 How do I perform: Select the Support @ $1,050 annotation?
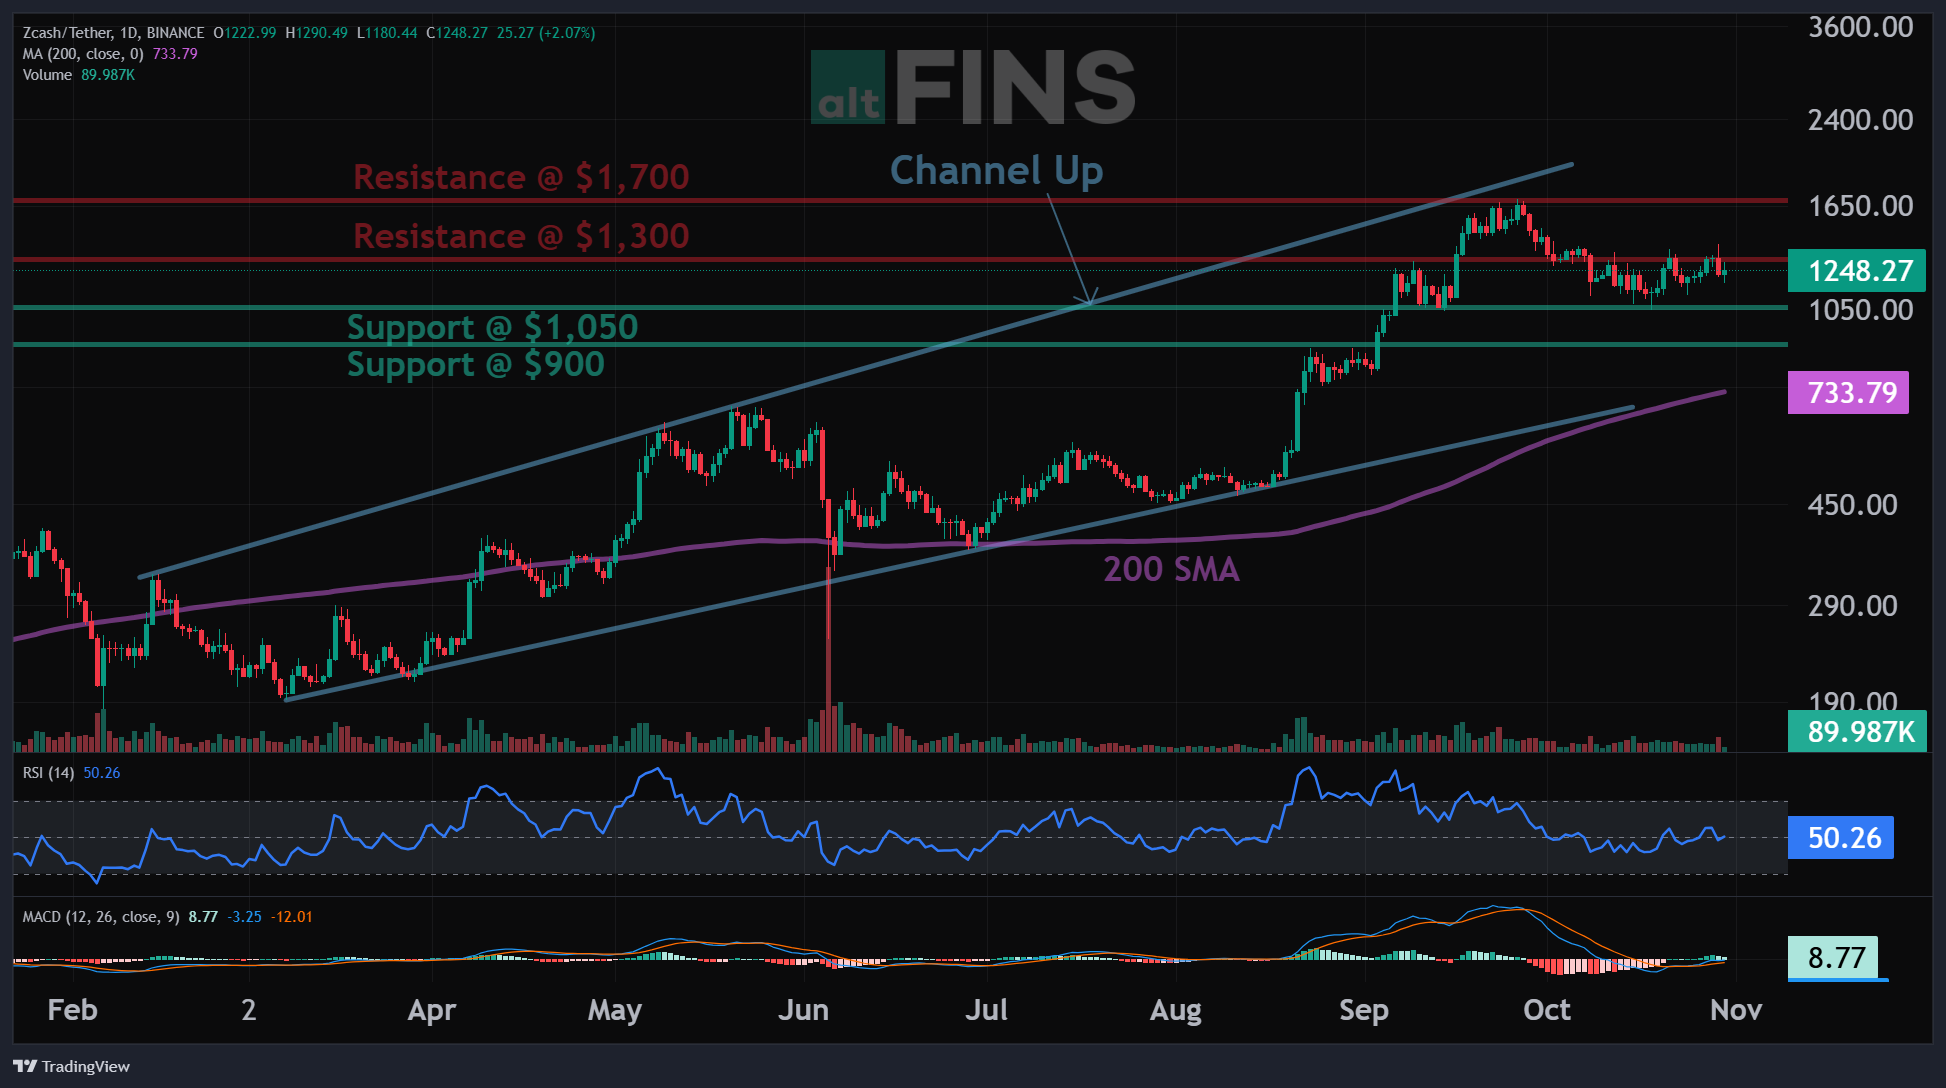pyautogui.click(x=492, y=327)
